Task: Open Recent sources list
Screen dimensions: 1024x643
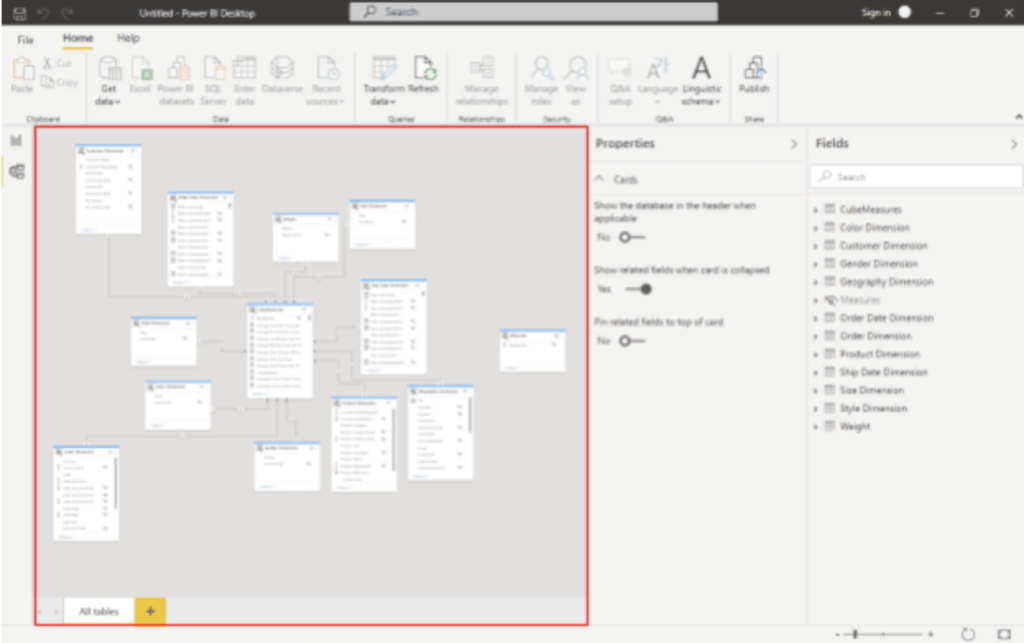Action: [x=327, y=81]
